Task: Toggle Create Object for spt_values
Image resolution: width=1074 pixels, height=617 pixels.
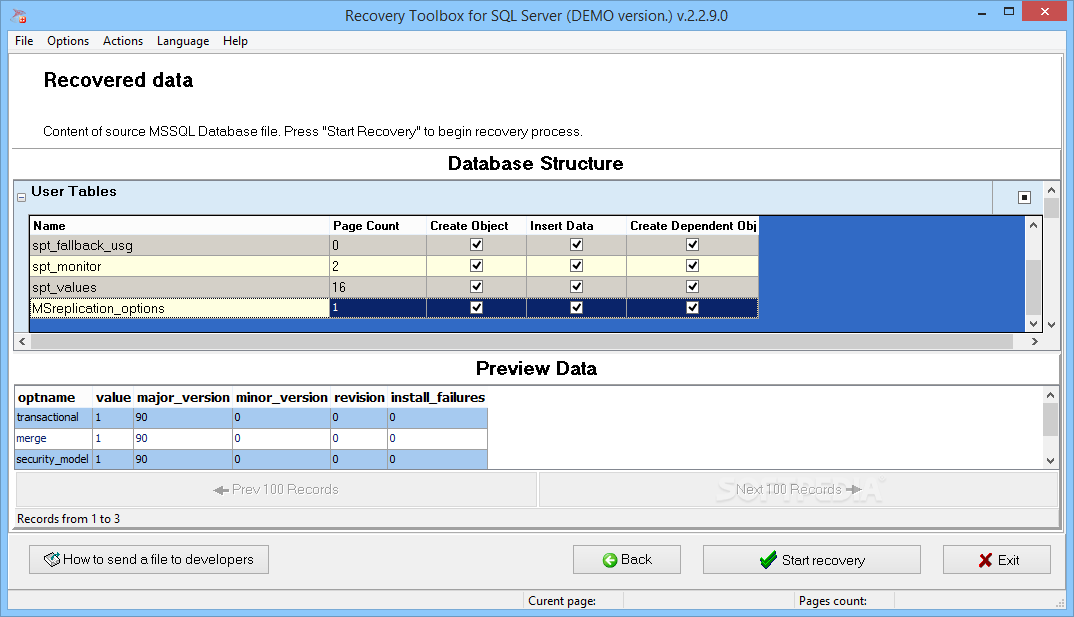Action: (477, 286)
